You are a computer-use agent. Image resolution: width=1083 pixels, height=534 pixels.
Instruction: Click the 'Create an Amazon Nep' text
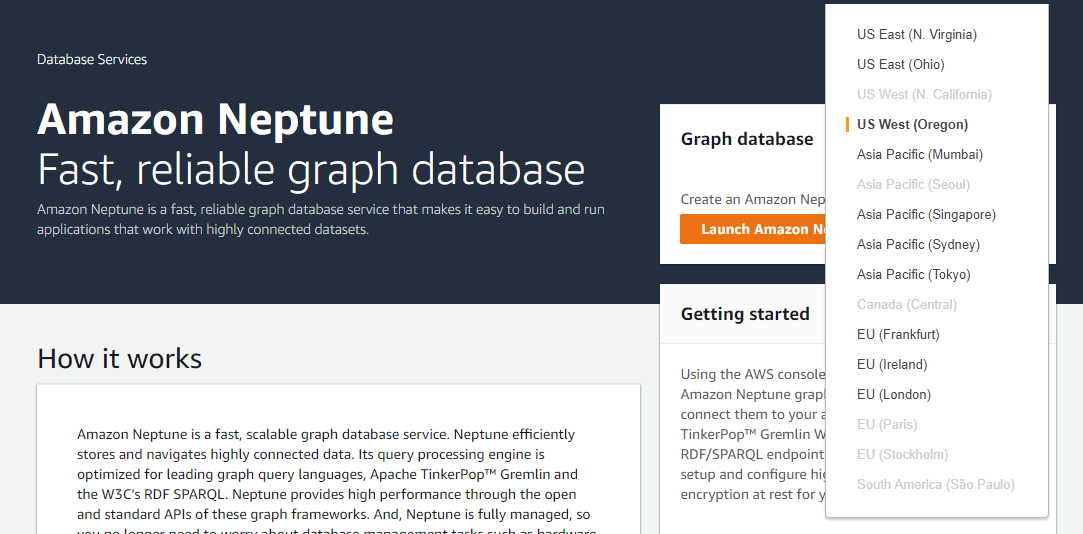753,200
